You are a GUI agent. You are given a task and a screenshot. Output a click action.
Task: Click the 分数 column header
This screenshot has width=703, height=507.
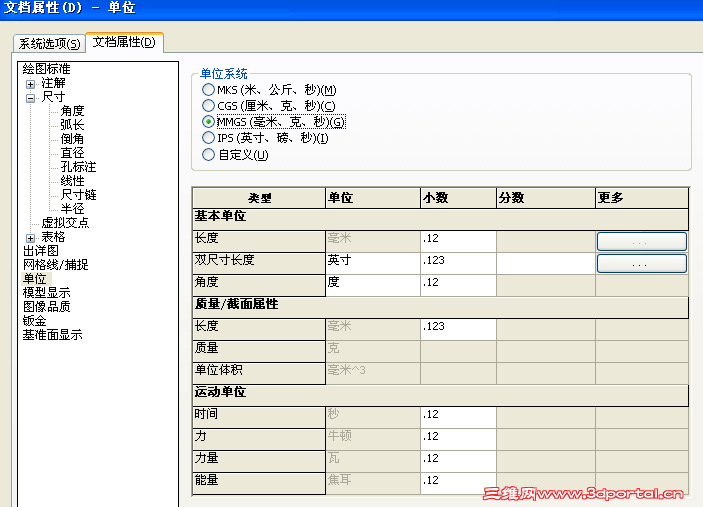pos(546,198)
